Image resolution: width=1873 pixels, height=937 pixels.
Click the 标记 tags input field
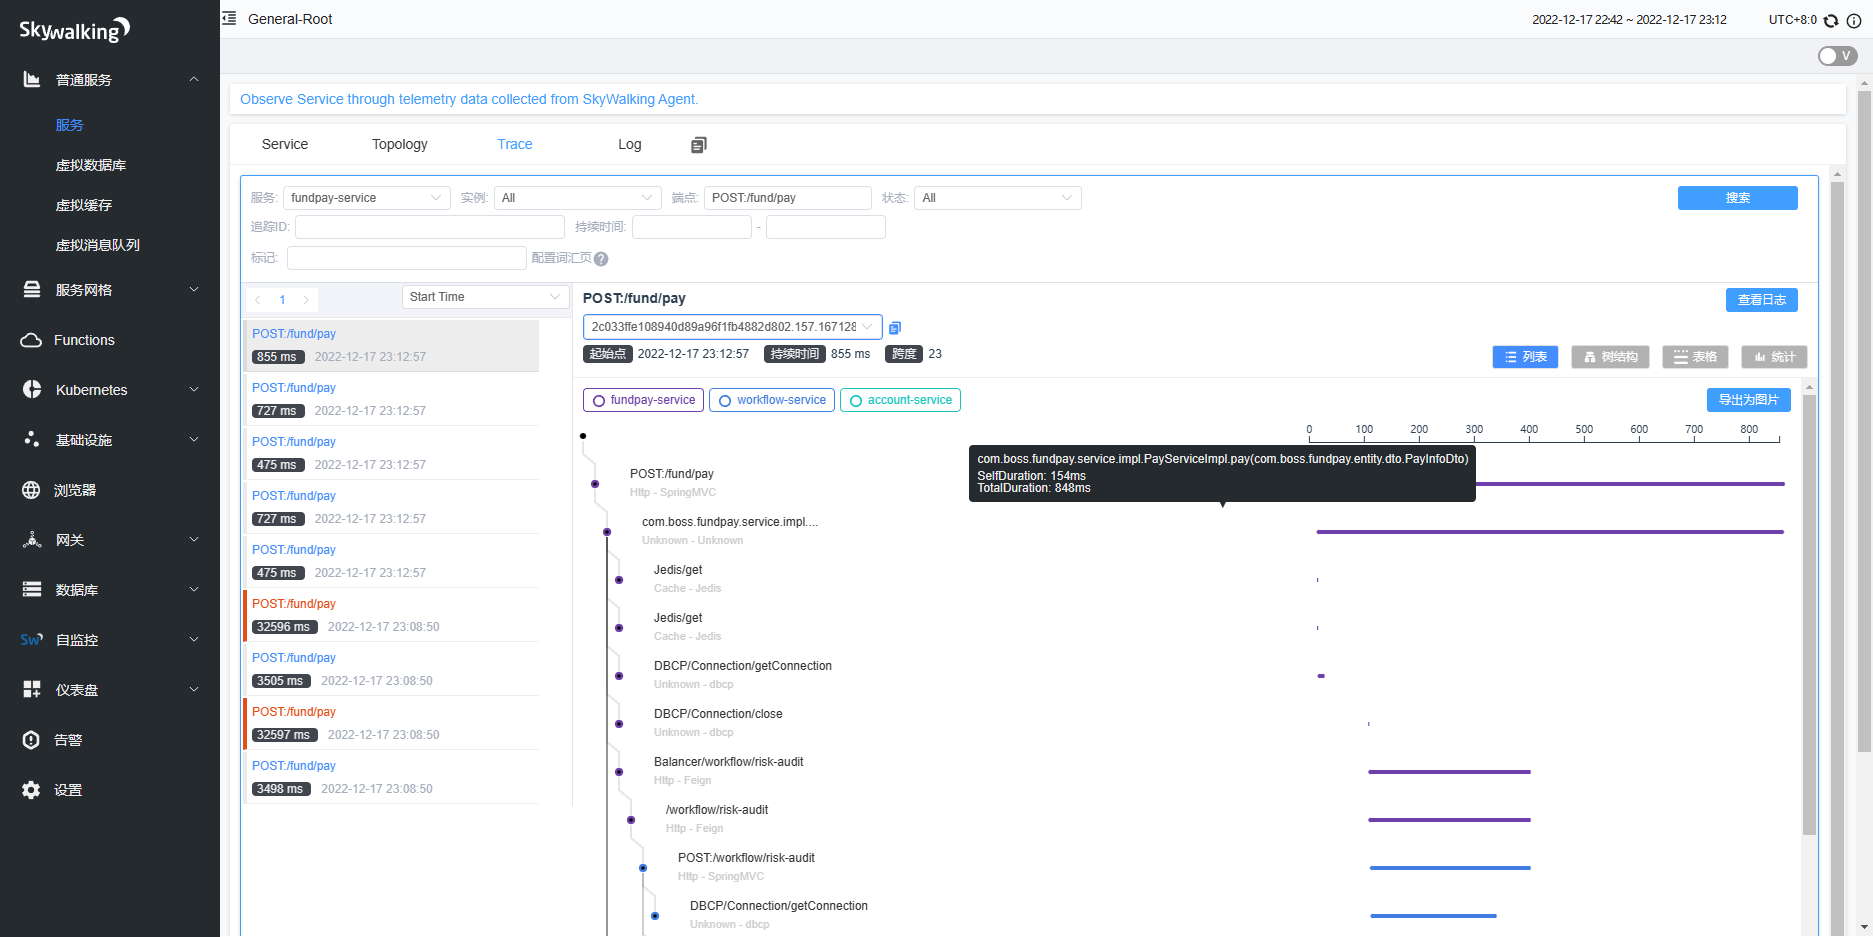click(406, 258)
